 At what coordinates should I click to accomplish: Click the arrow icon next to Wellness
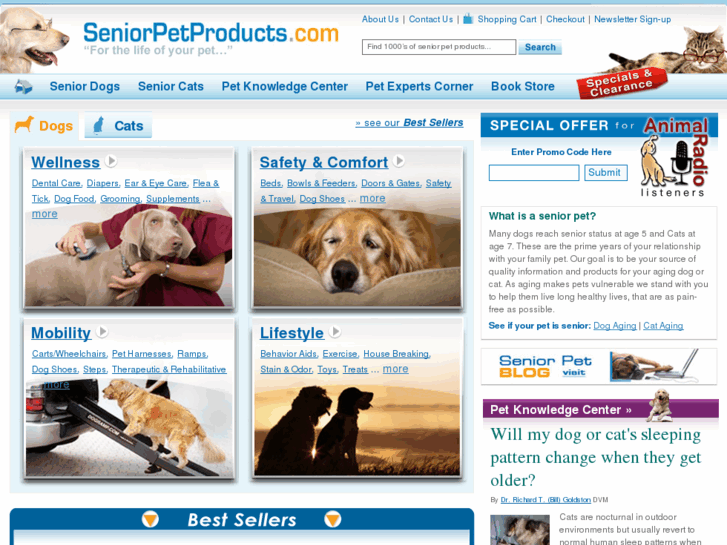click(x=110, y=161)
